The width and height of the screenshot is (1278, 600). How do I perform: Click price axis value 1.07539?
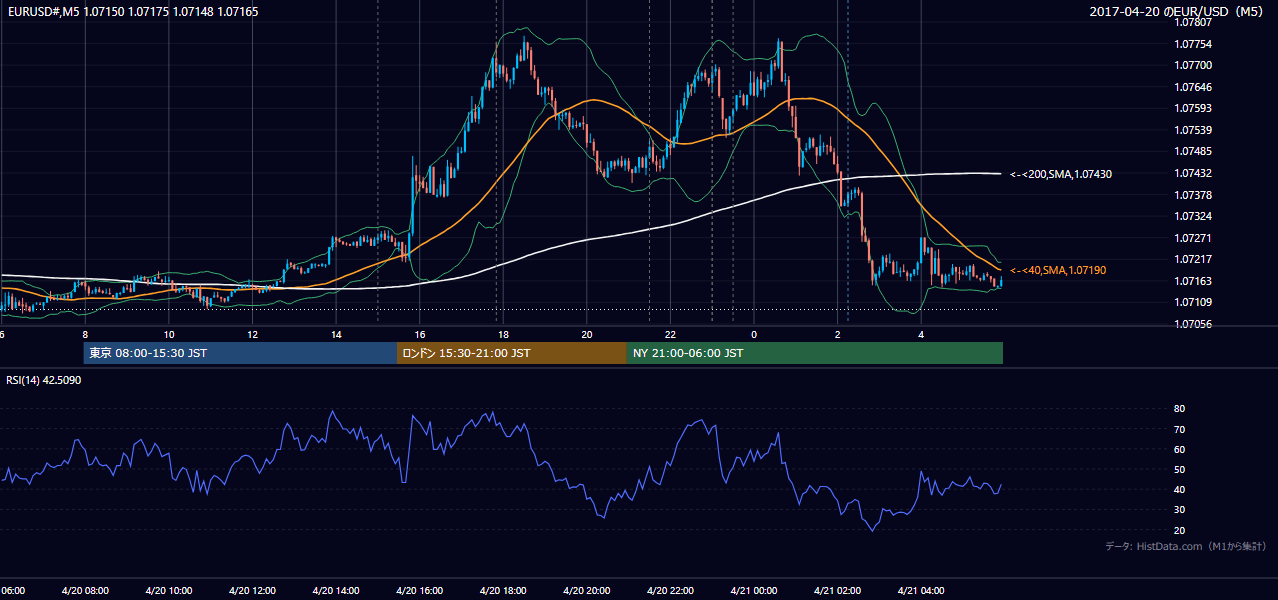pyautogui.click(x=1194, y=130)
